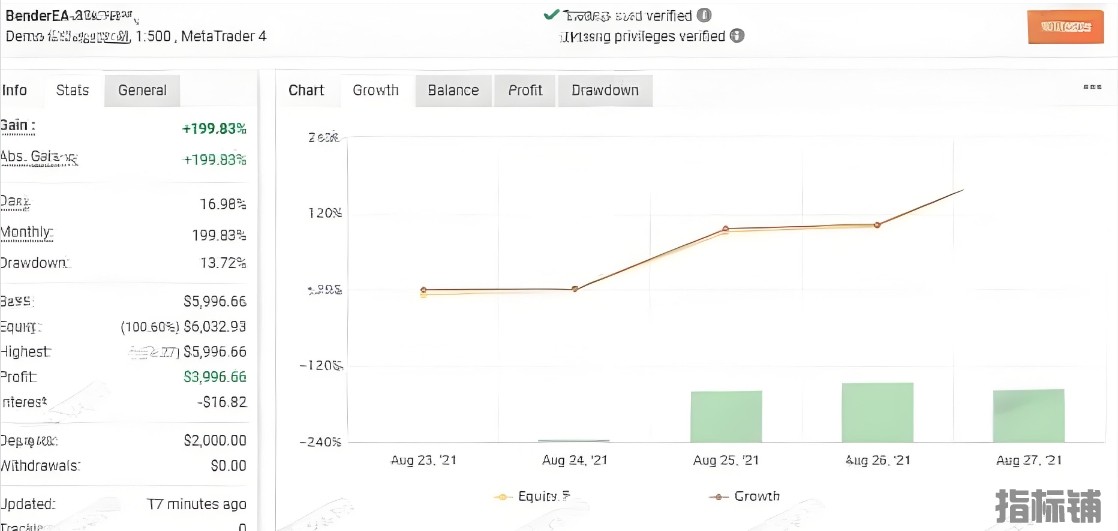
Task: Click the green verified checkmark icon
Action: (x=551, y=15)
